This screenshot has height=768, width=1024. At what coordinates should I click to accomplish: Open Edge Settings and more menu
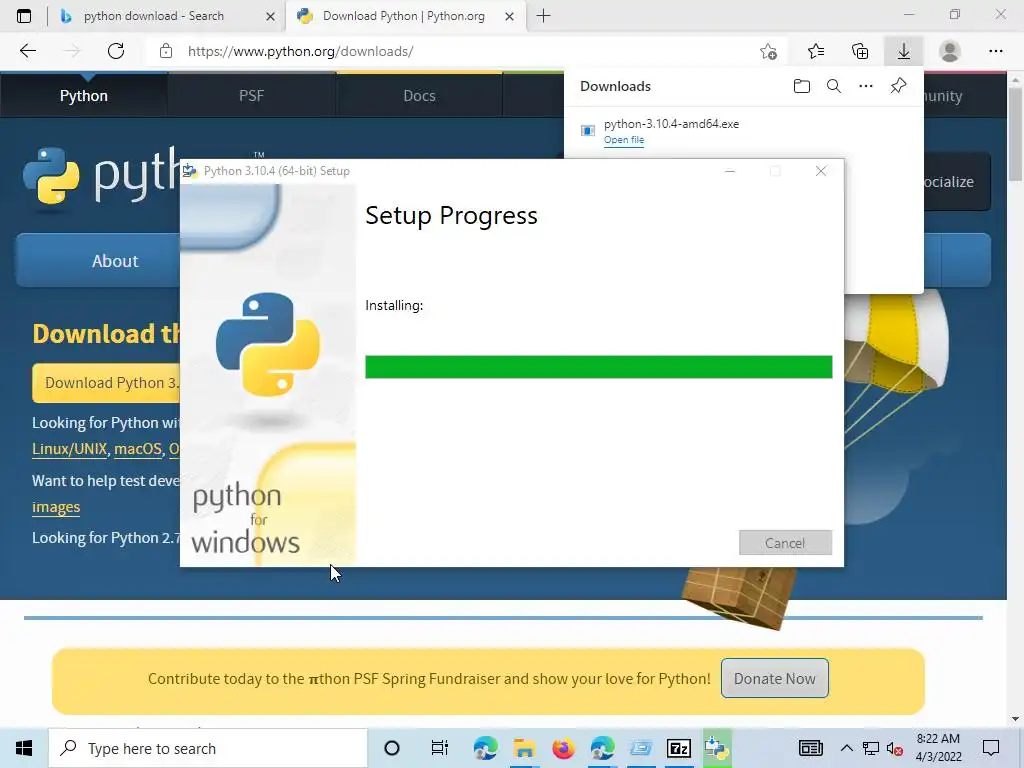pos(995,51)
